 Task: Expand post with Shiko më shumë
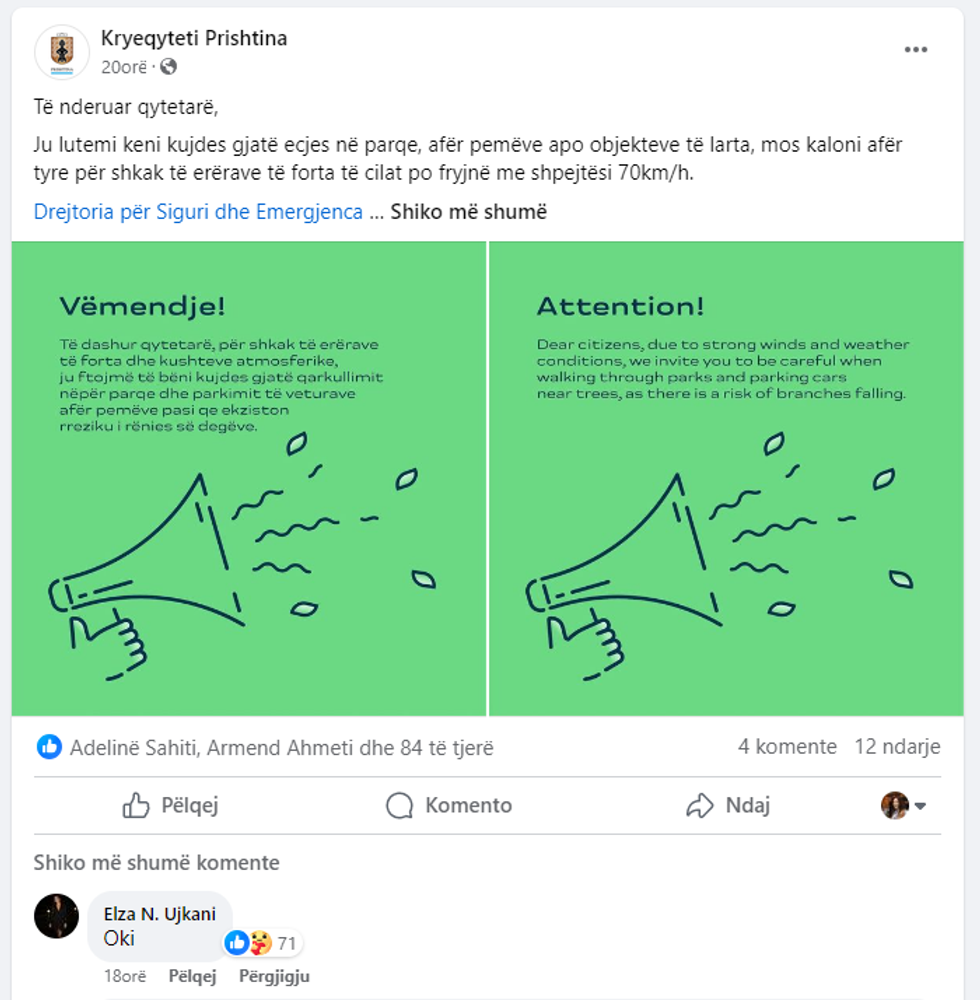tap(468, 212)
